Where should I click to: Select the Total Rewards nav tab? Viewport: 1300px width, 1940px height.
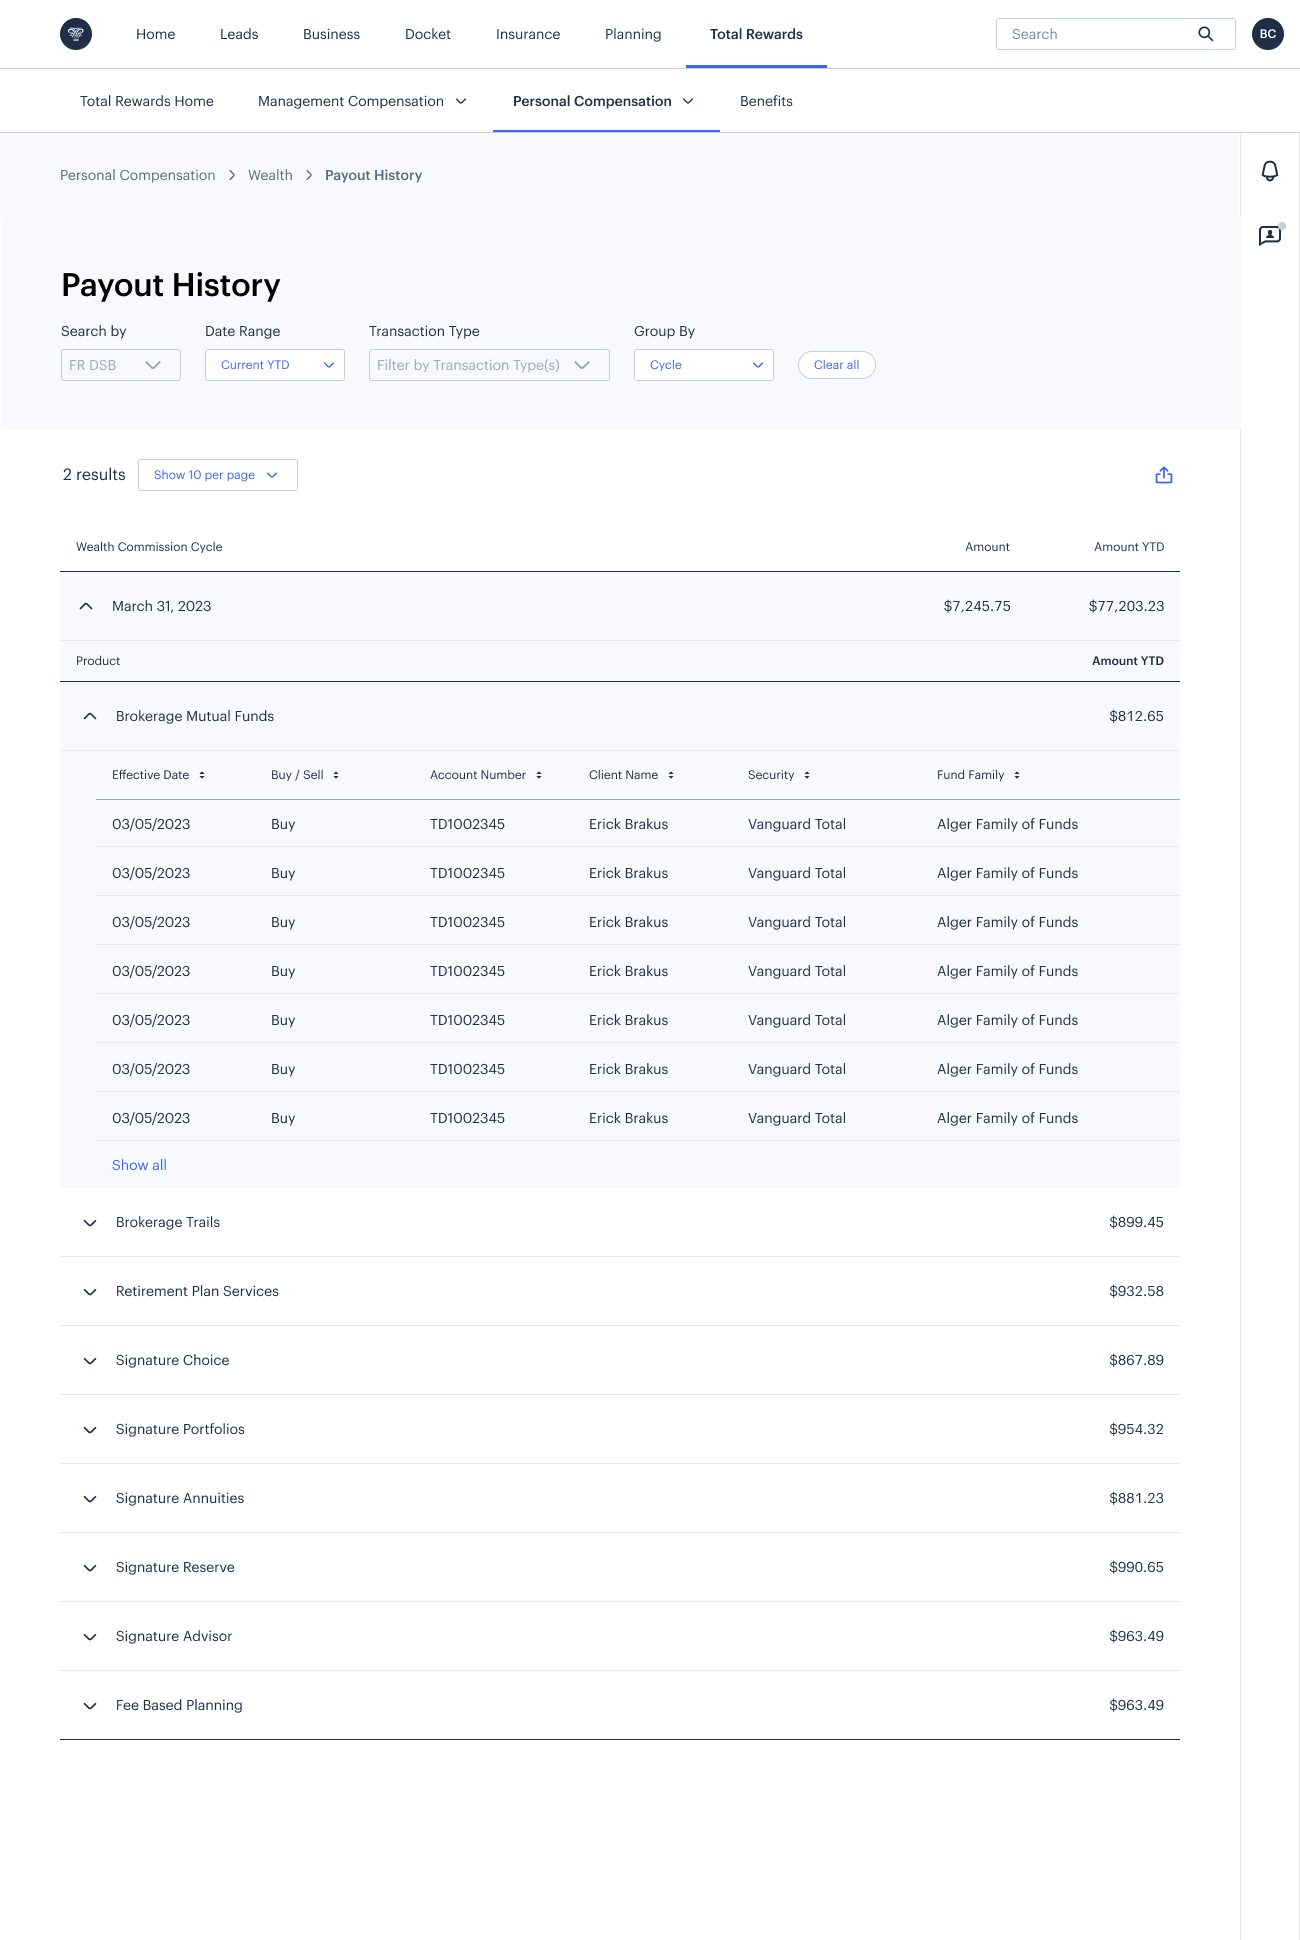tap(756, 34)
